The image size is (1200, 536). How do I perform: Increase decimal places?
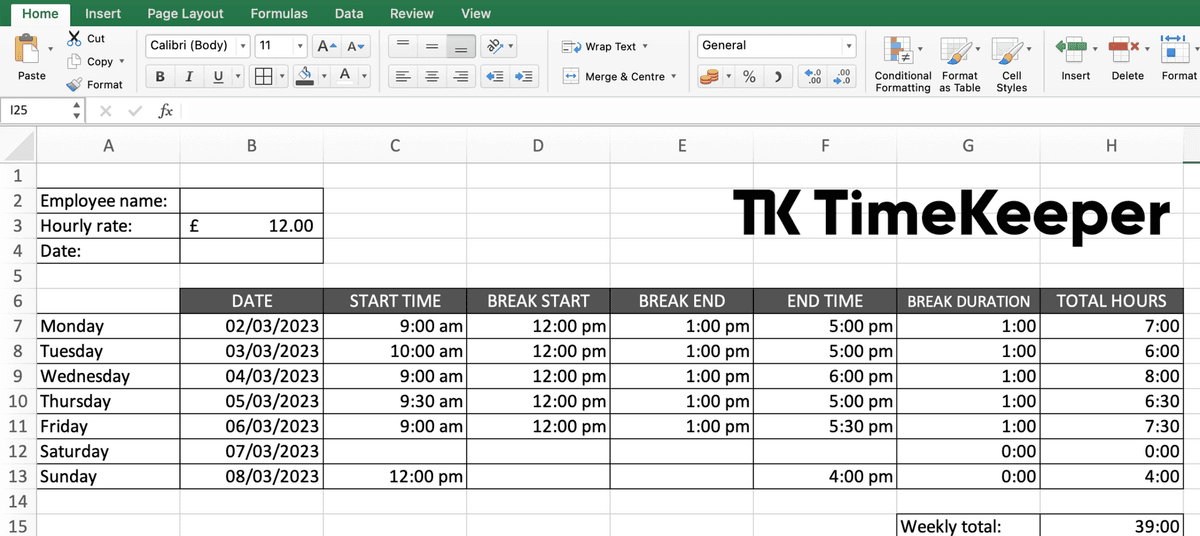pyautogui.click(x=814, y=77)
